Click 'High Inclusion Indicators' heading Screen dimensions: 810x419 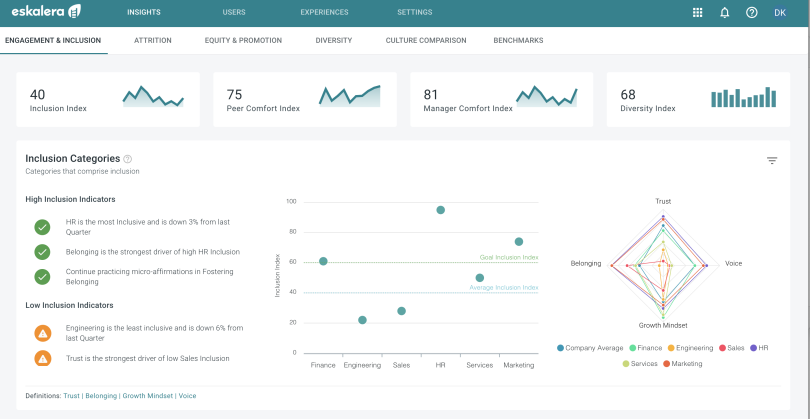coord(70,199)
